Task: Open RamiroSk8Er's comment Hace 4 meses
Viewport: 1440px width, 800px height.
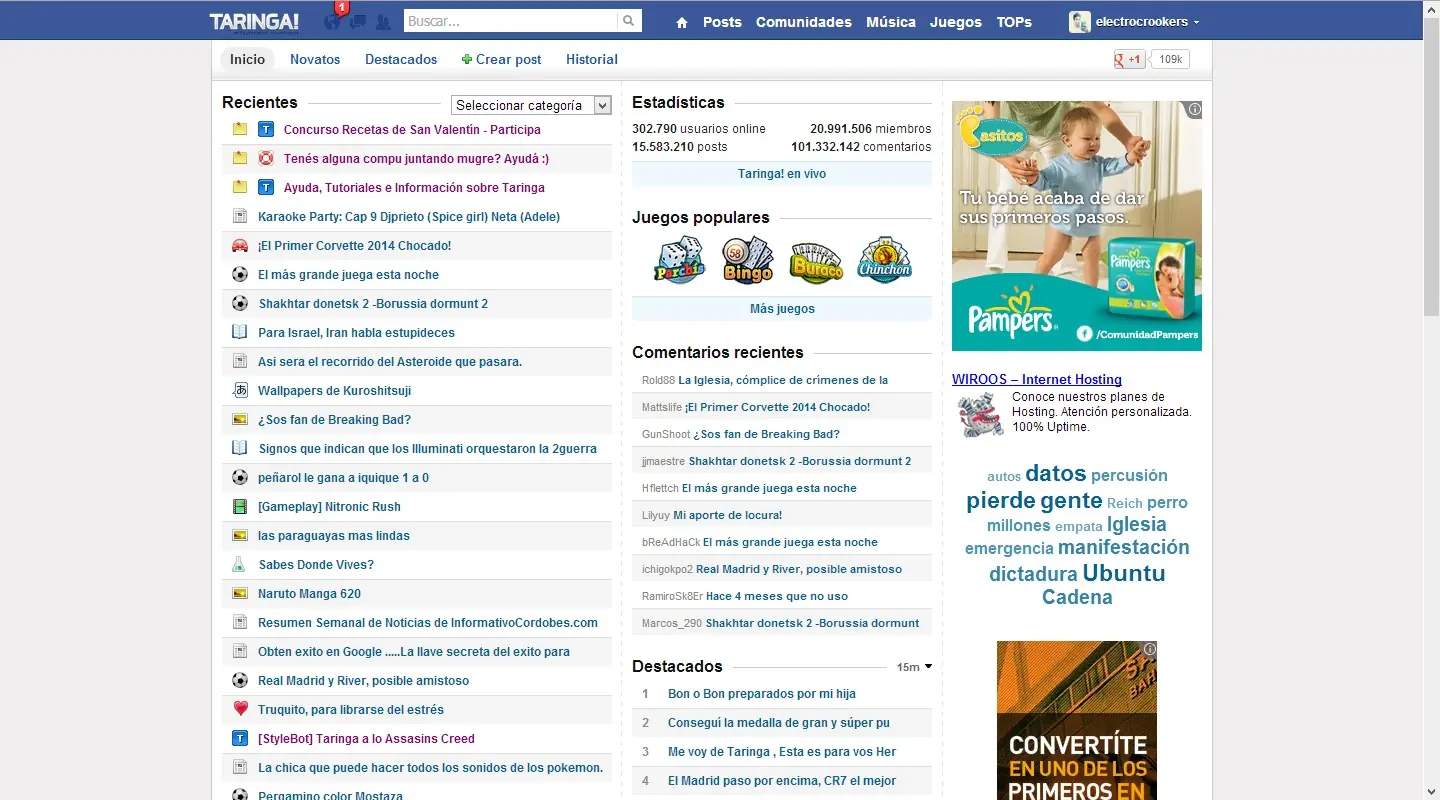Action: click(x=777, y=596)
